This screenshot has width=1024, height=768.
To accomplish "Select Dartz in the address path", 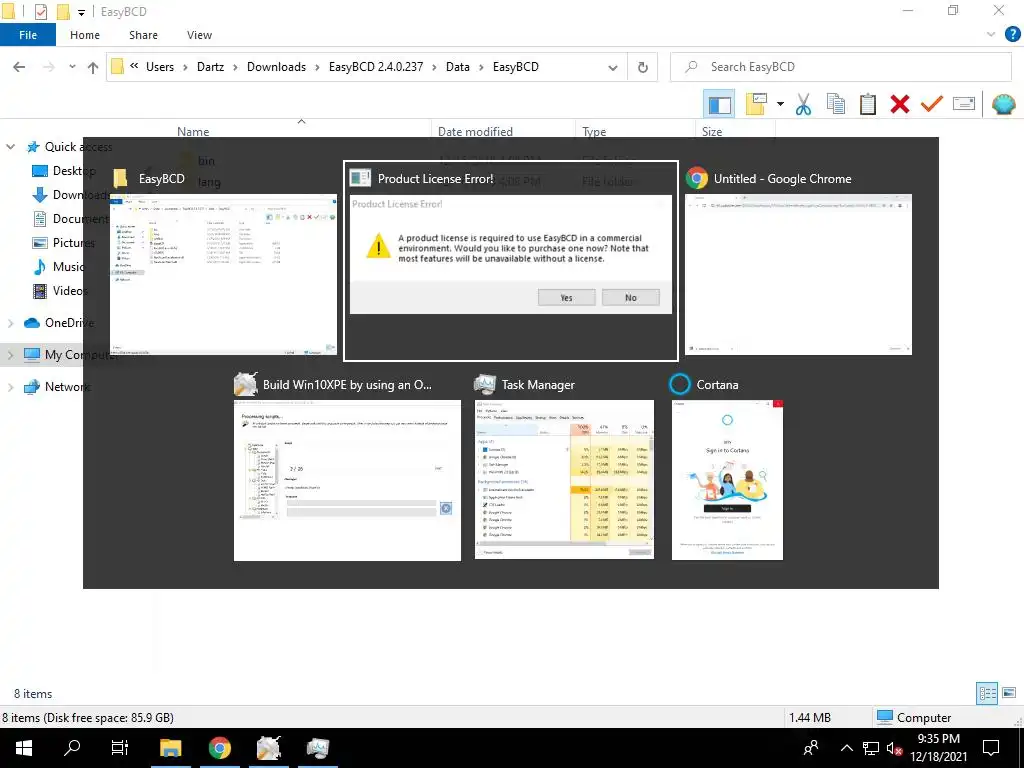I will pos(210,67).
